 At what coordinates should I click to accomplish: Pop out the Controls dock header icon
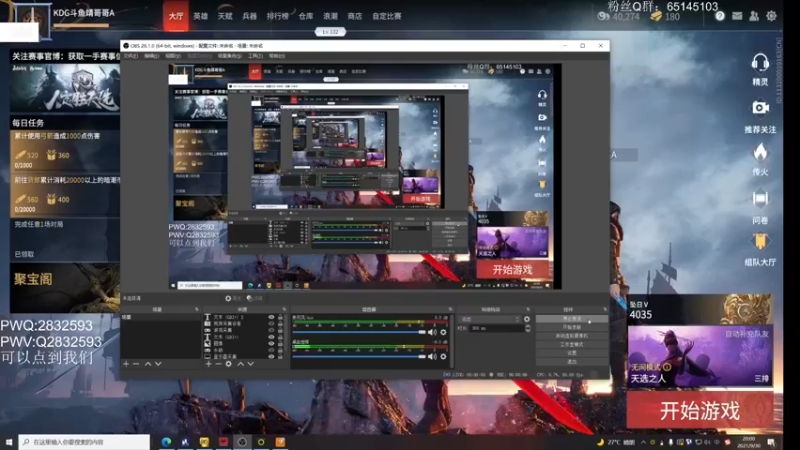pyautogui.click(x=605, y=310)
